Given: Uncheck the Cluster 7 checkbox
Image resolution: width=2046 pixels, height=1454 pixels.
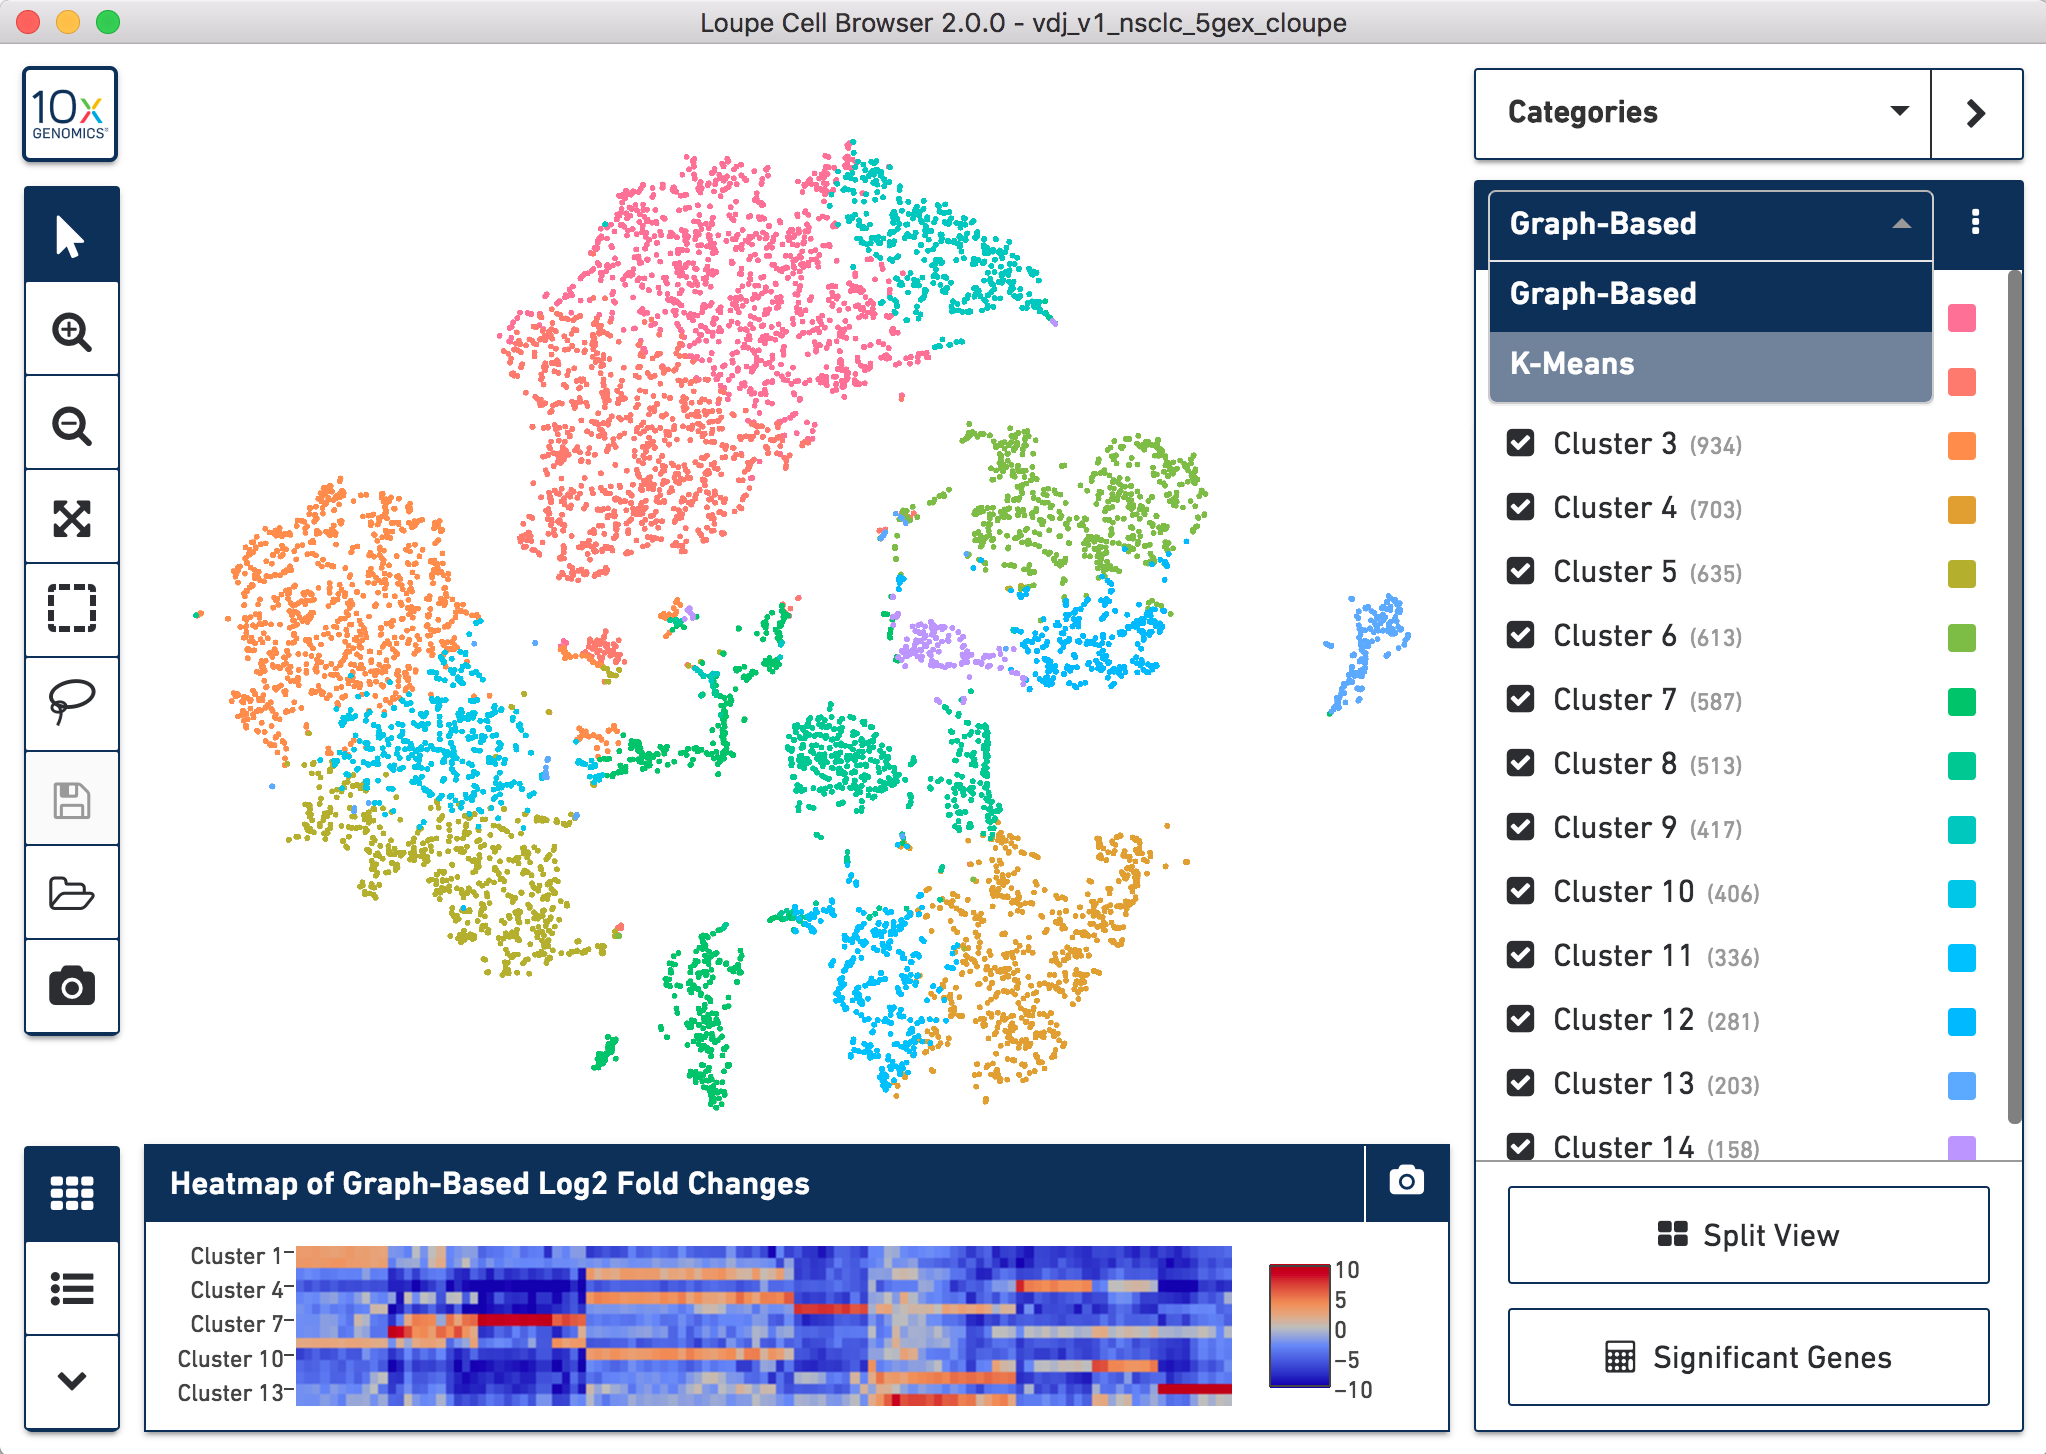Looking at the screenshot, I should [x=1520, y=699].
